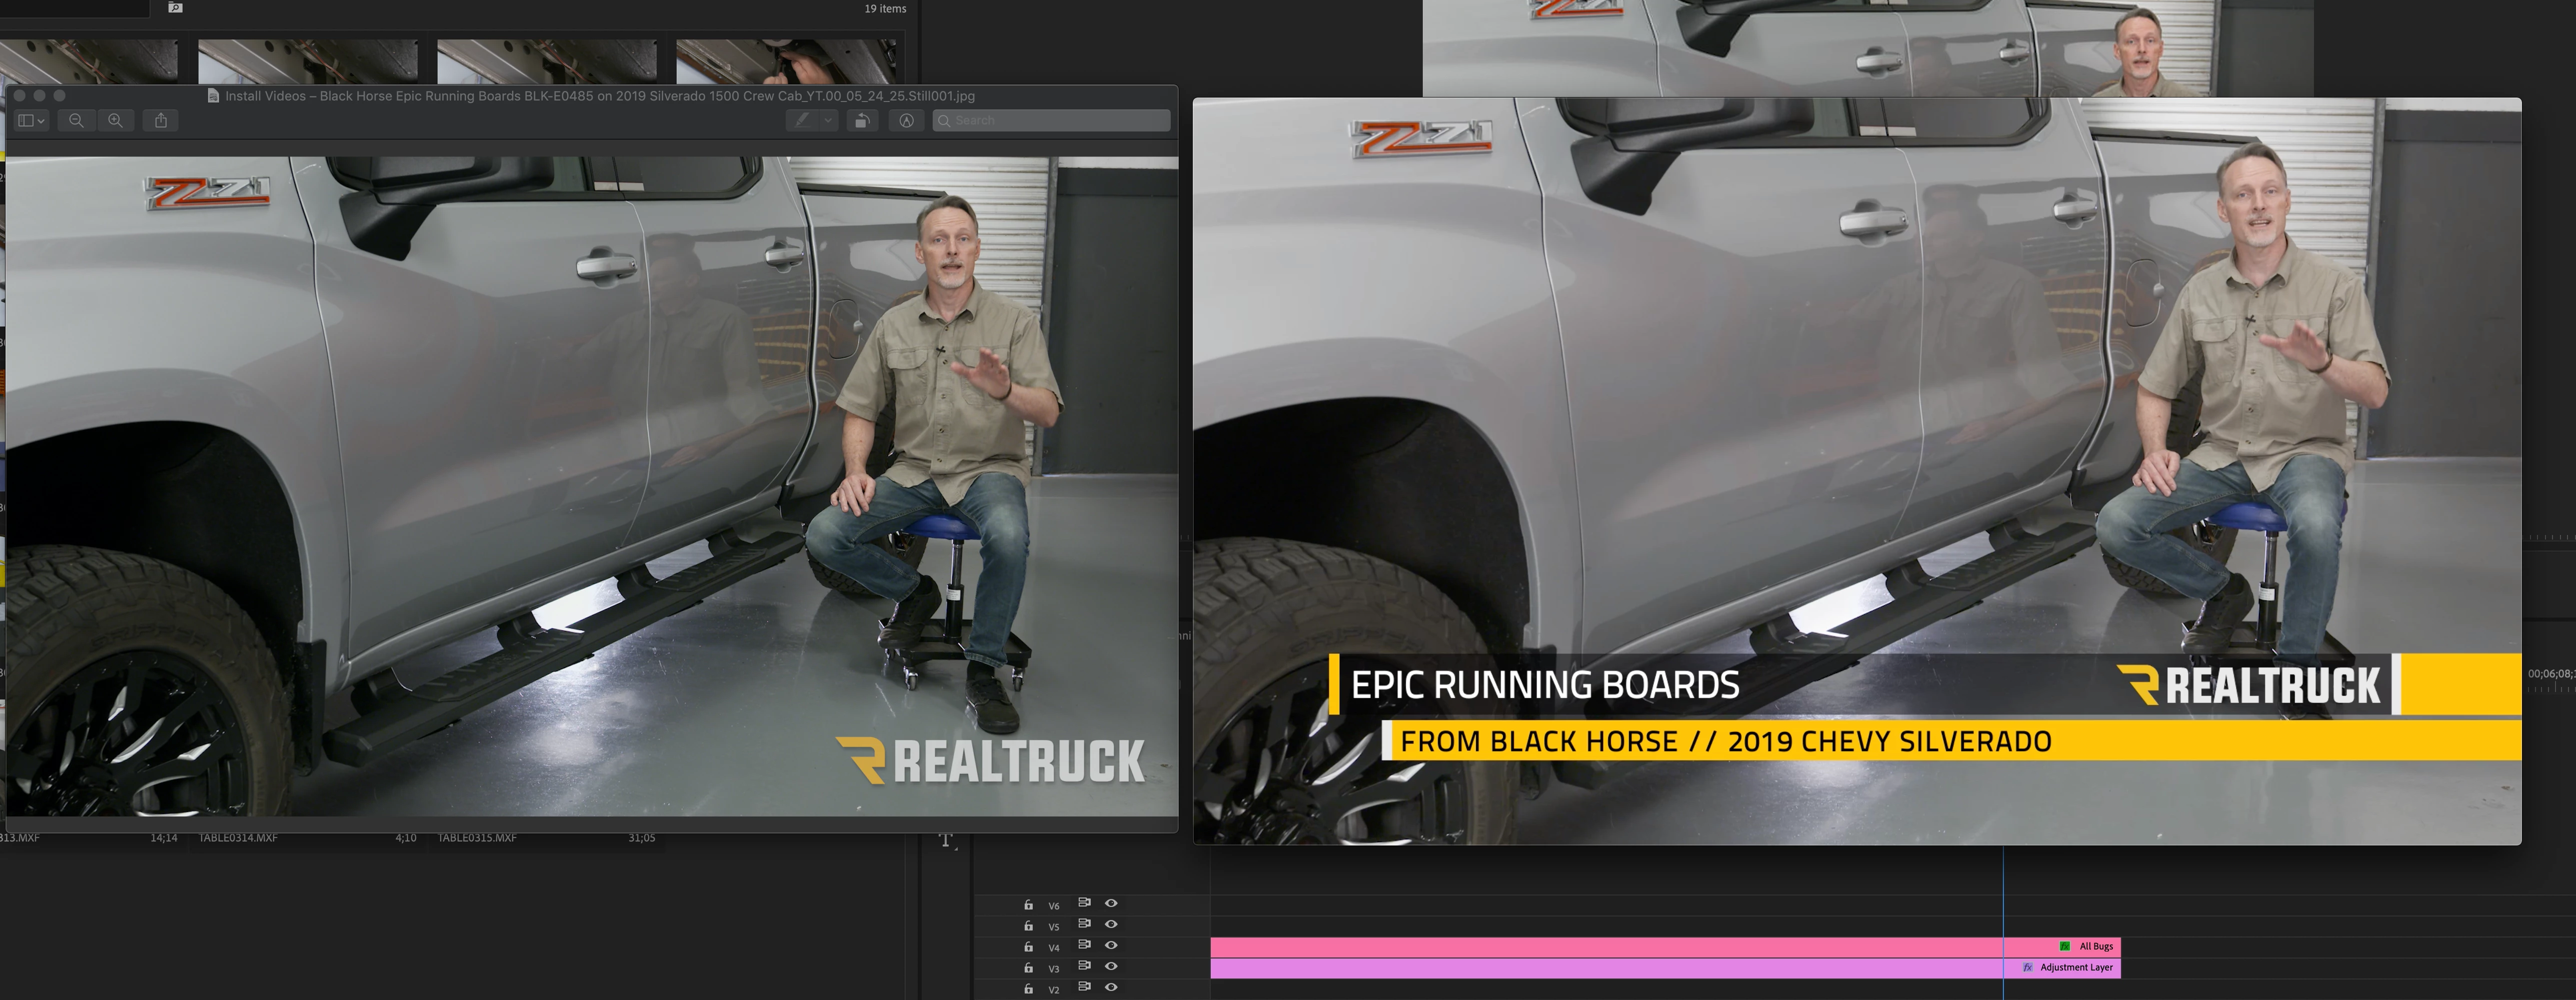The width and height of the screenshot is (2576, 1000).
Task: Toggle sync lock on track V6
Action: [x=1084, y=903]
